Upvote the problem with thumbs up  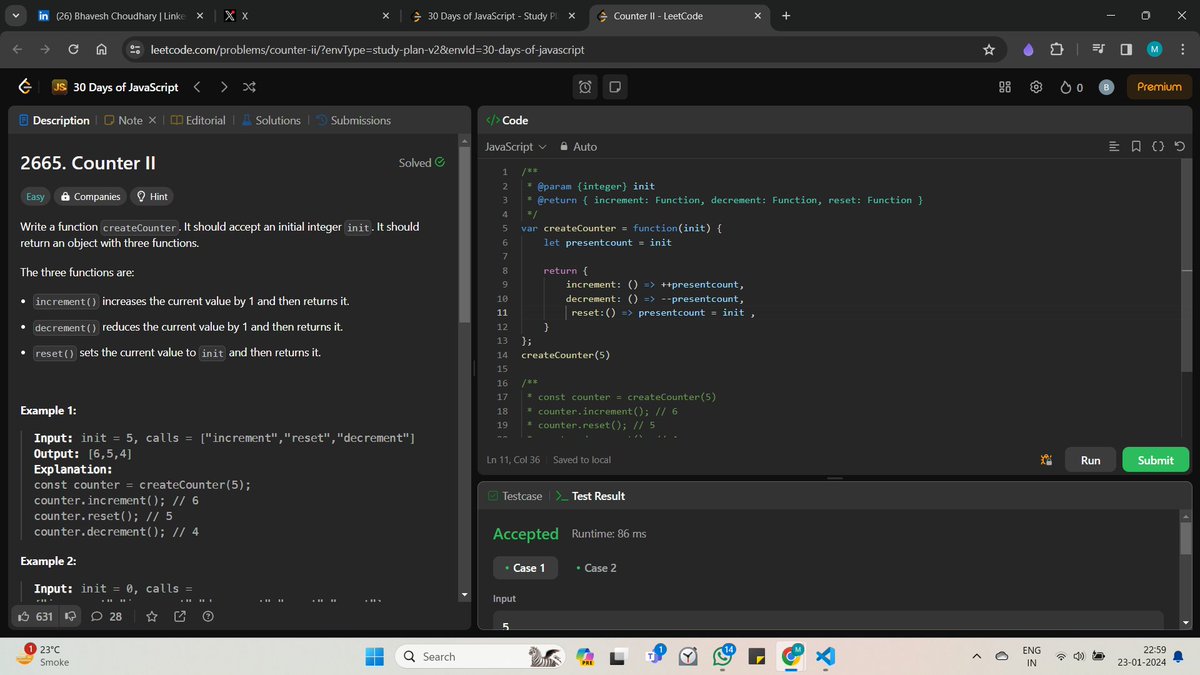point(36,616)
